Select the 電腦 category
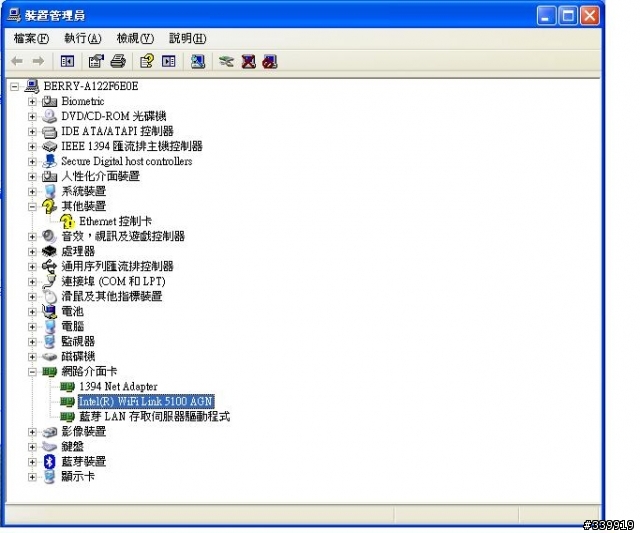 pyautogui.click(x=73, y=326)
